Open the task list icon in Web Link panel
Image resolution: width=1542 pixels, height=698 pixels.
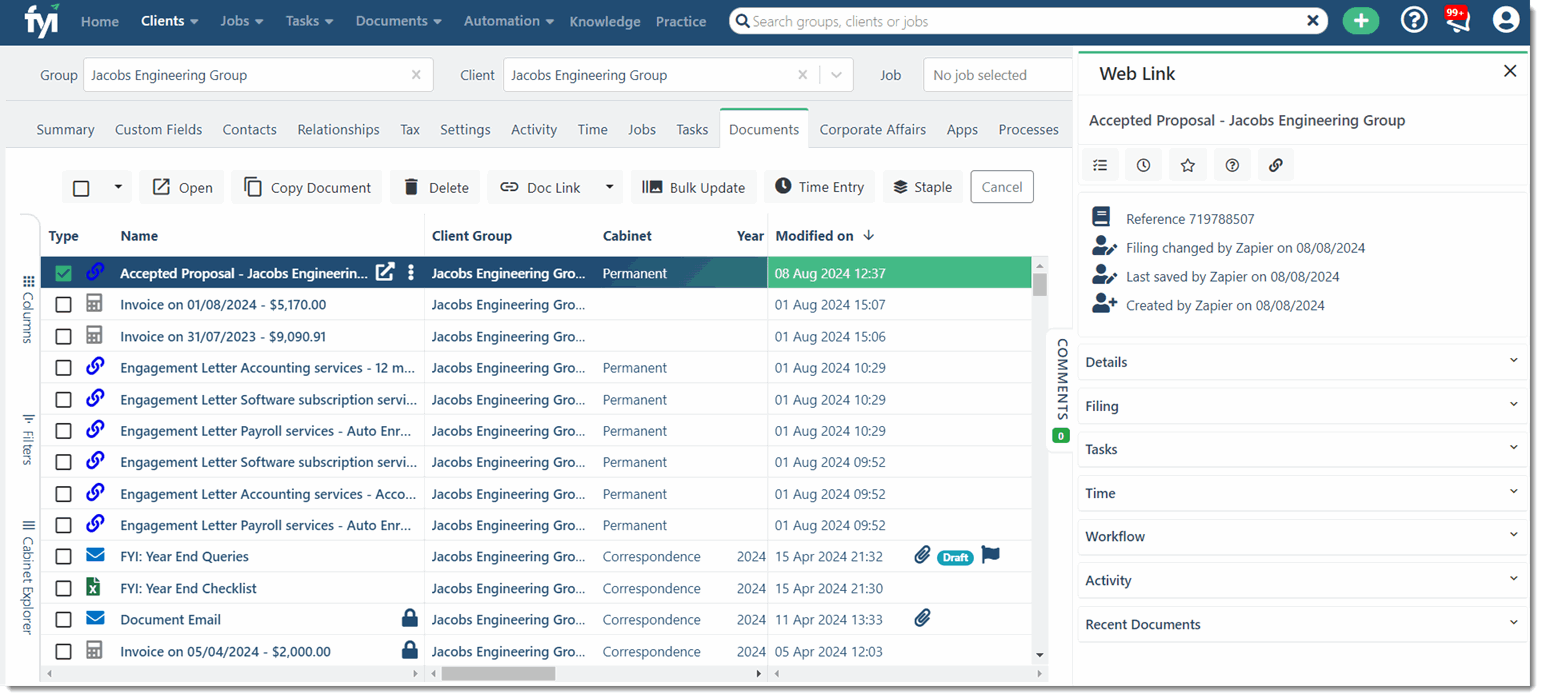(1100, 165)
